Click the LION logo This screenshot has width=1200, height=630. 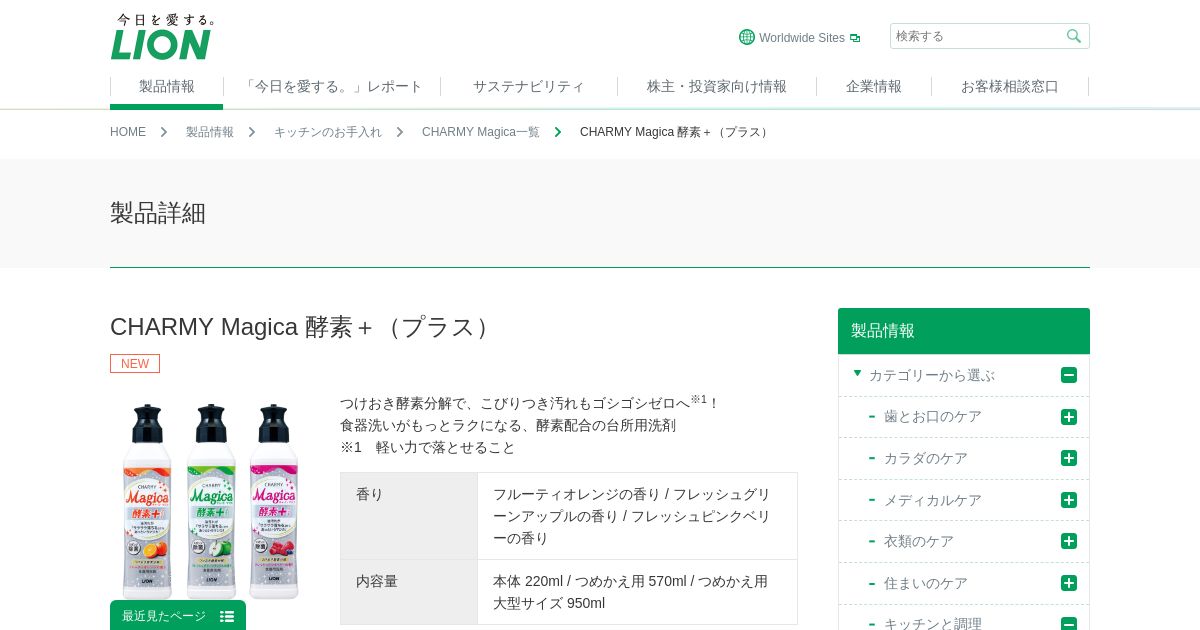pos(161,37)
